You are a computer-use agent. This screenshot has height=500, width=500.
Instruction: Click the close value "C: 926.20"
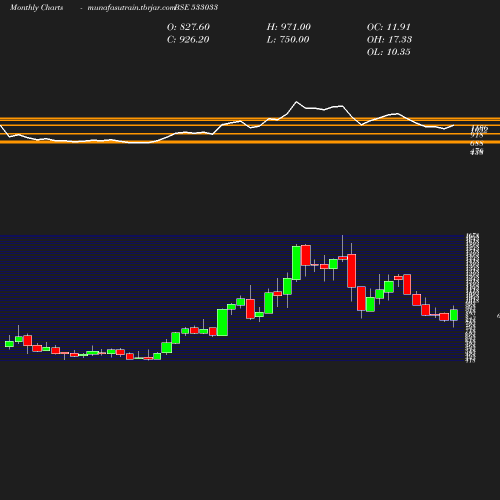click(x=188, y=40)
